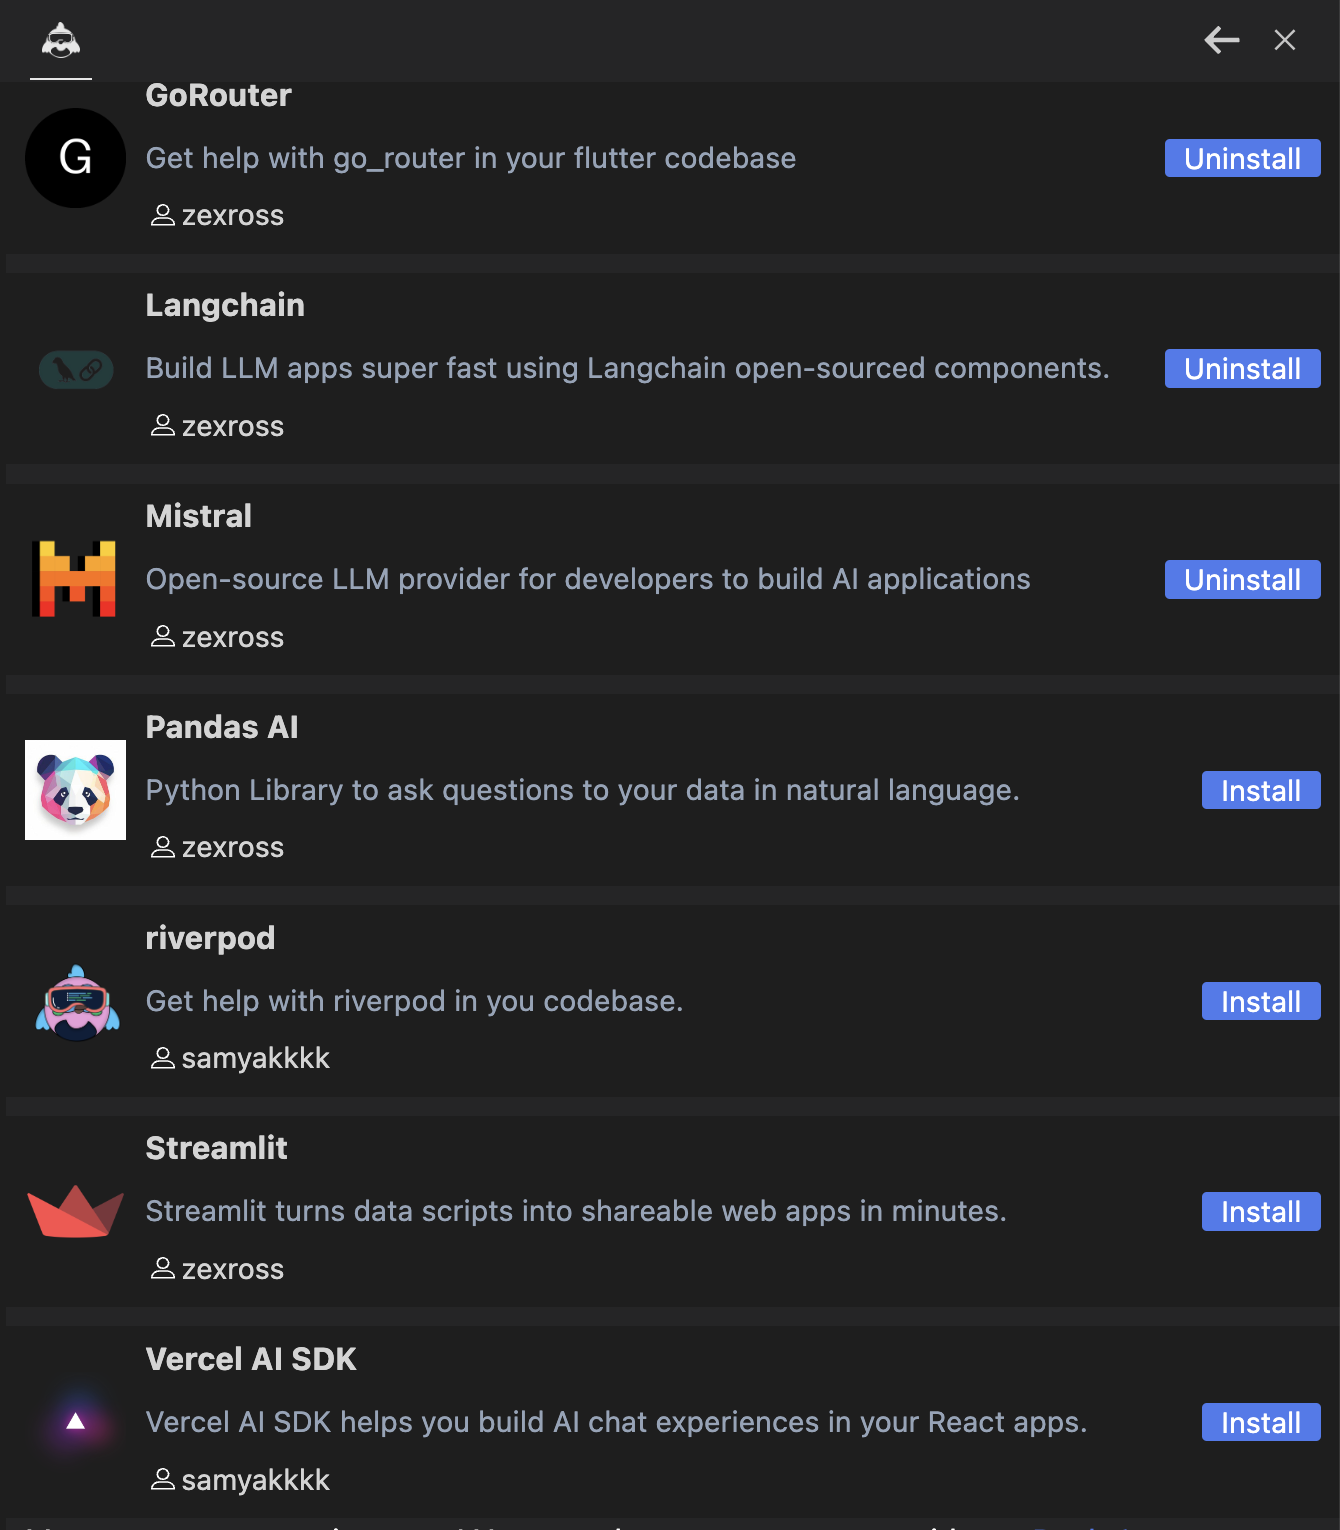Uninstall the Mistral plugin
The width and height of the screenshot is (1340, 1530).
click(x=1242, y=579)
